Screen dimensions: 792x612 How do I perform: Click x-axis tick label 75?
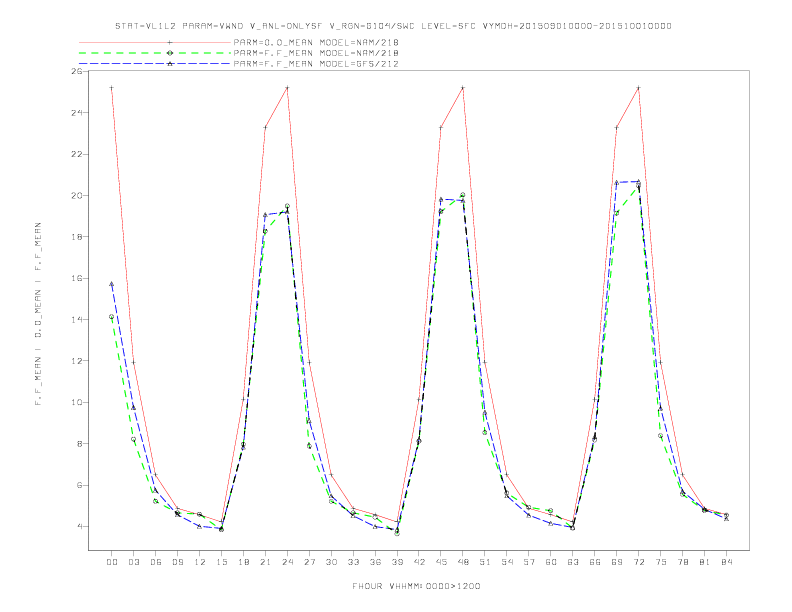click(661, 562)
